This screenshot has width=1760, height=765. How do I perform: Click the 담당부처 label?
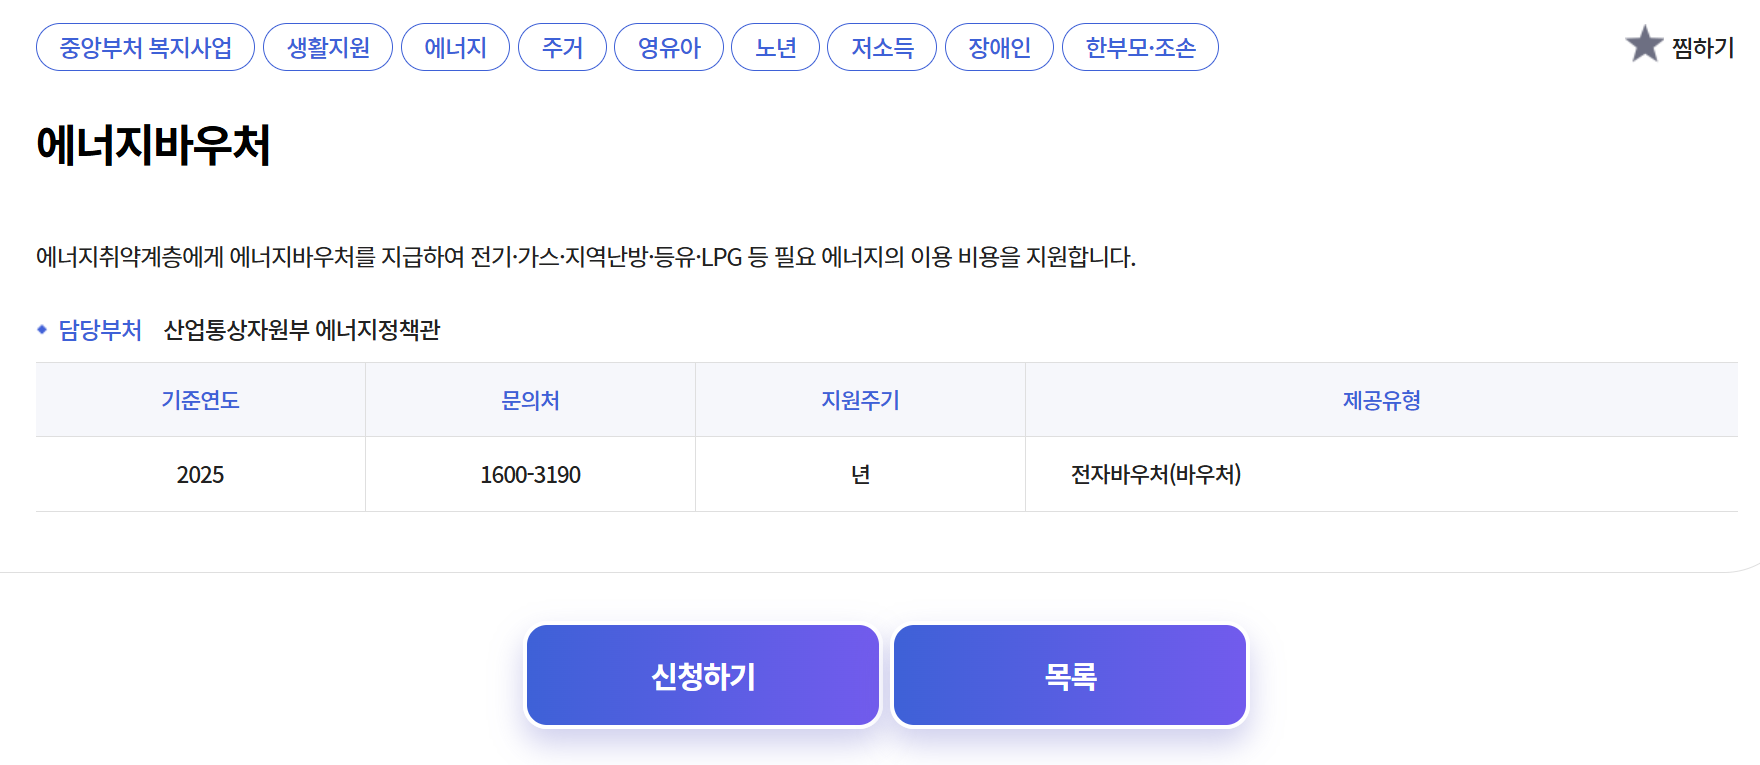tap(100, 330)
